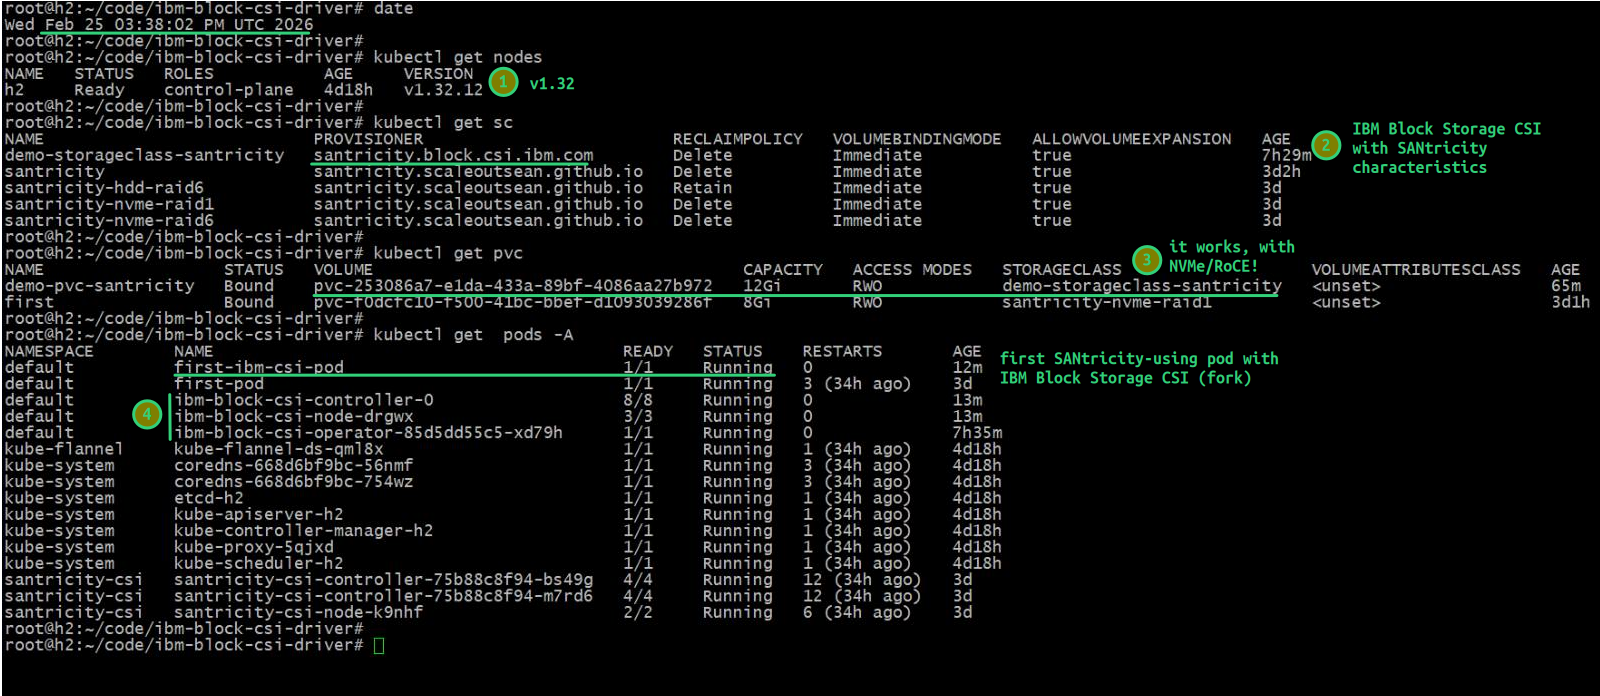Click pod 'etcd-h2'
The width and height of the screenshot is (1600, 696).
pos(209,498)
